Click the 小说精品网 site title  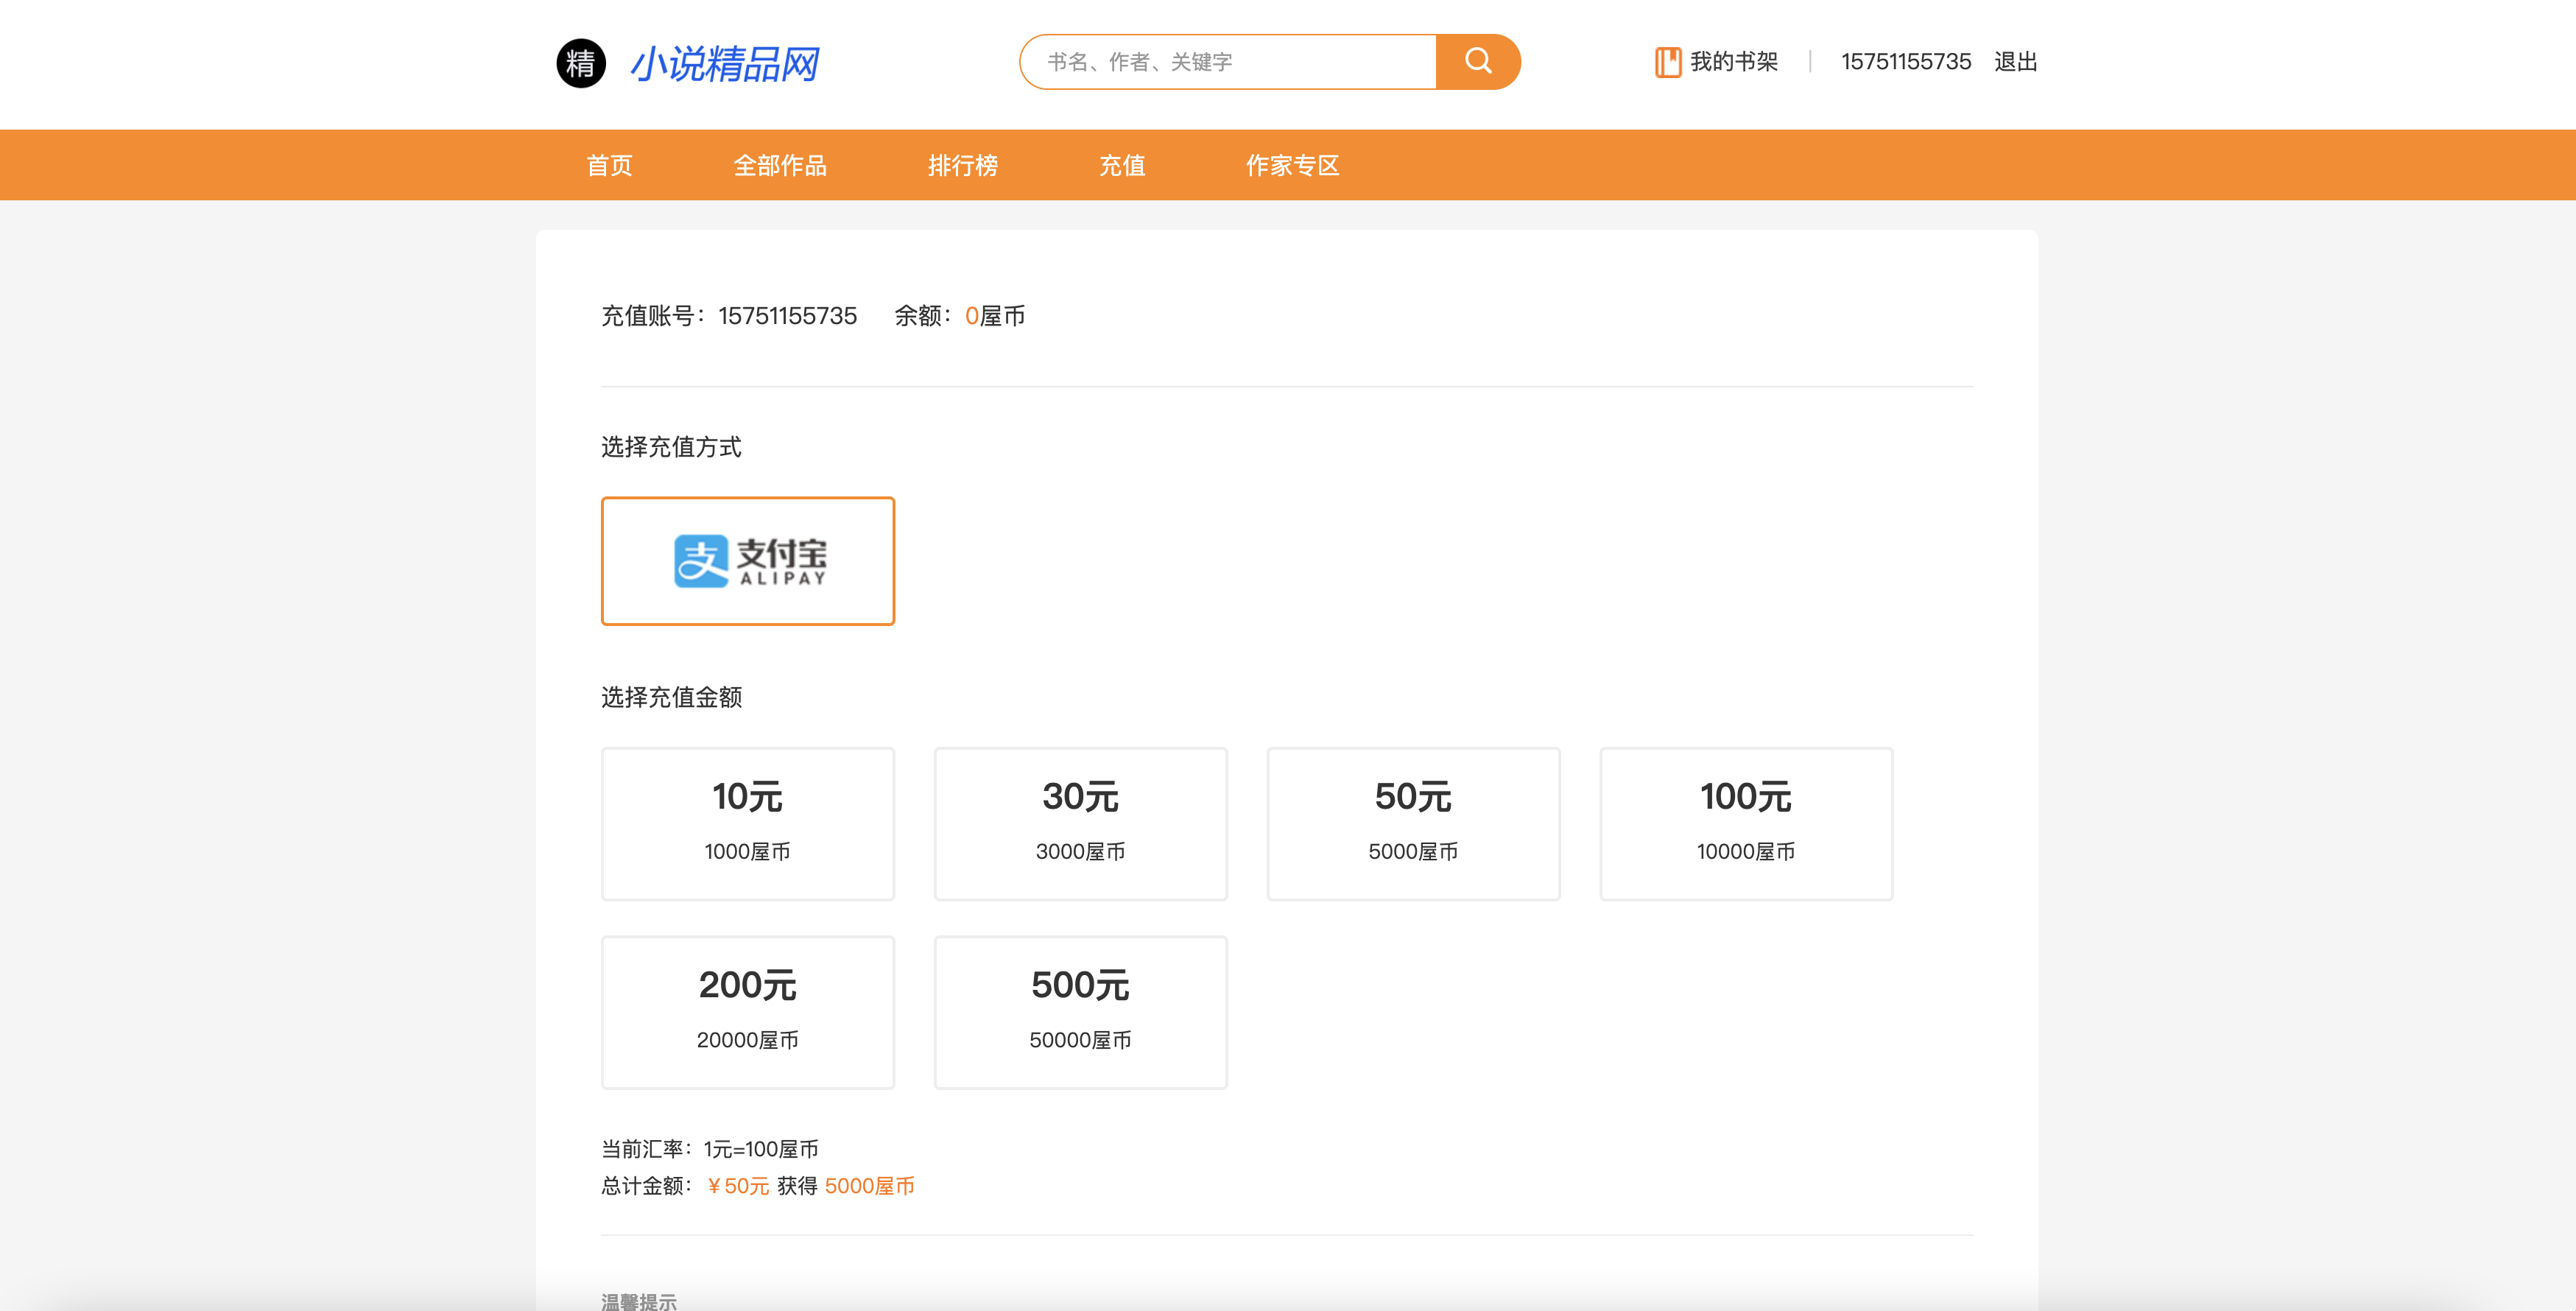tap(724, 64)
